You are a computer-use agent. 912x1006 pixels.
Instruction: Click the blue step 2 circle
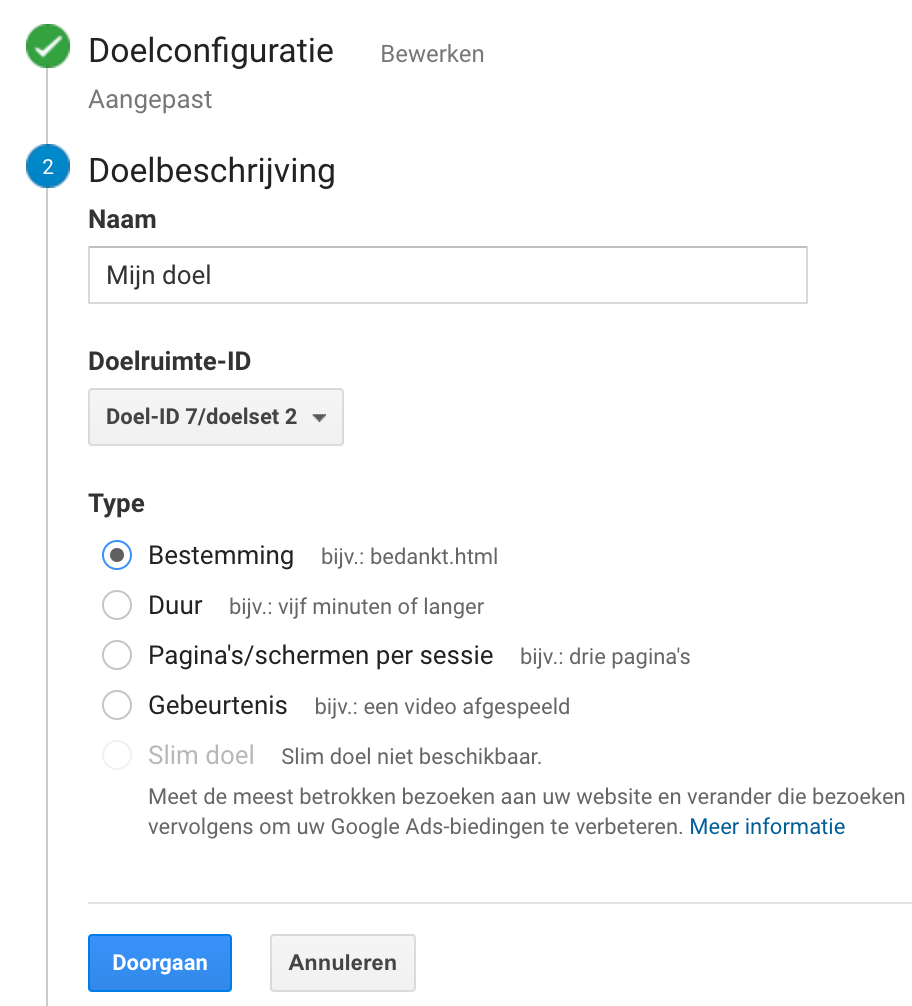47,168
